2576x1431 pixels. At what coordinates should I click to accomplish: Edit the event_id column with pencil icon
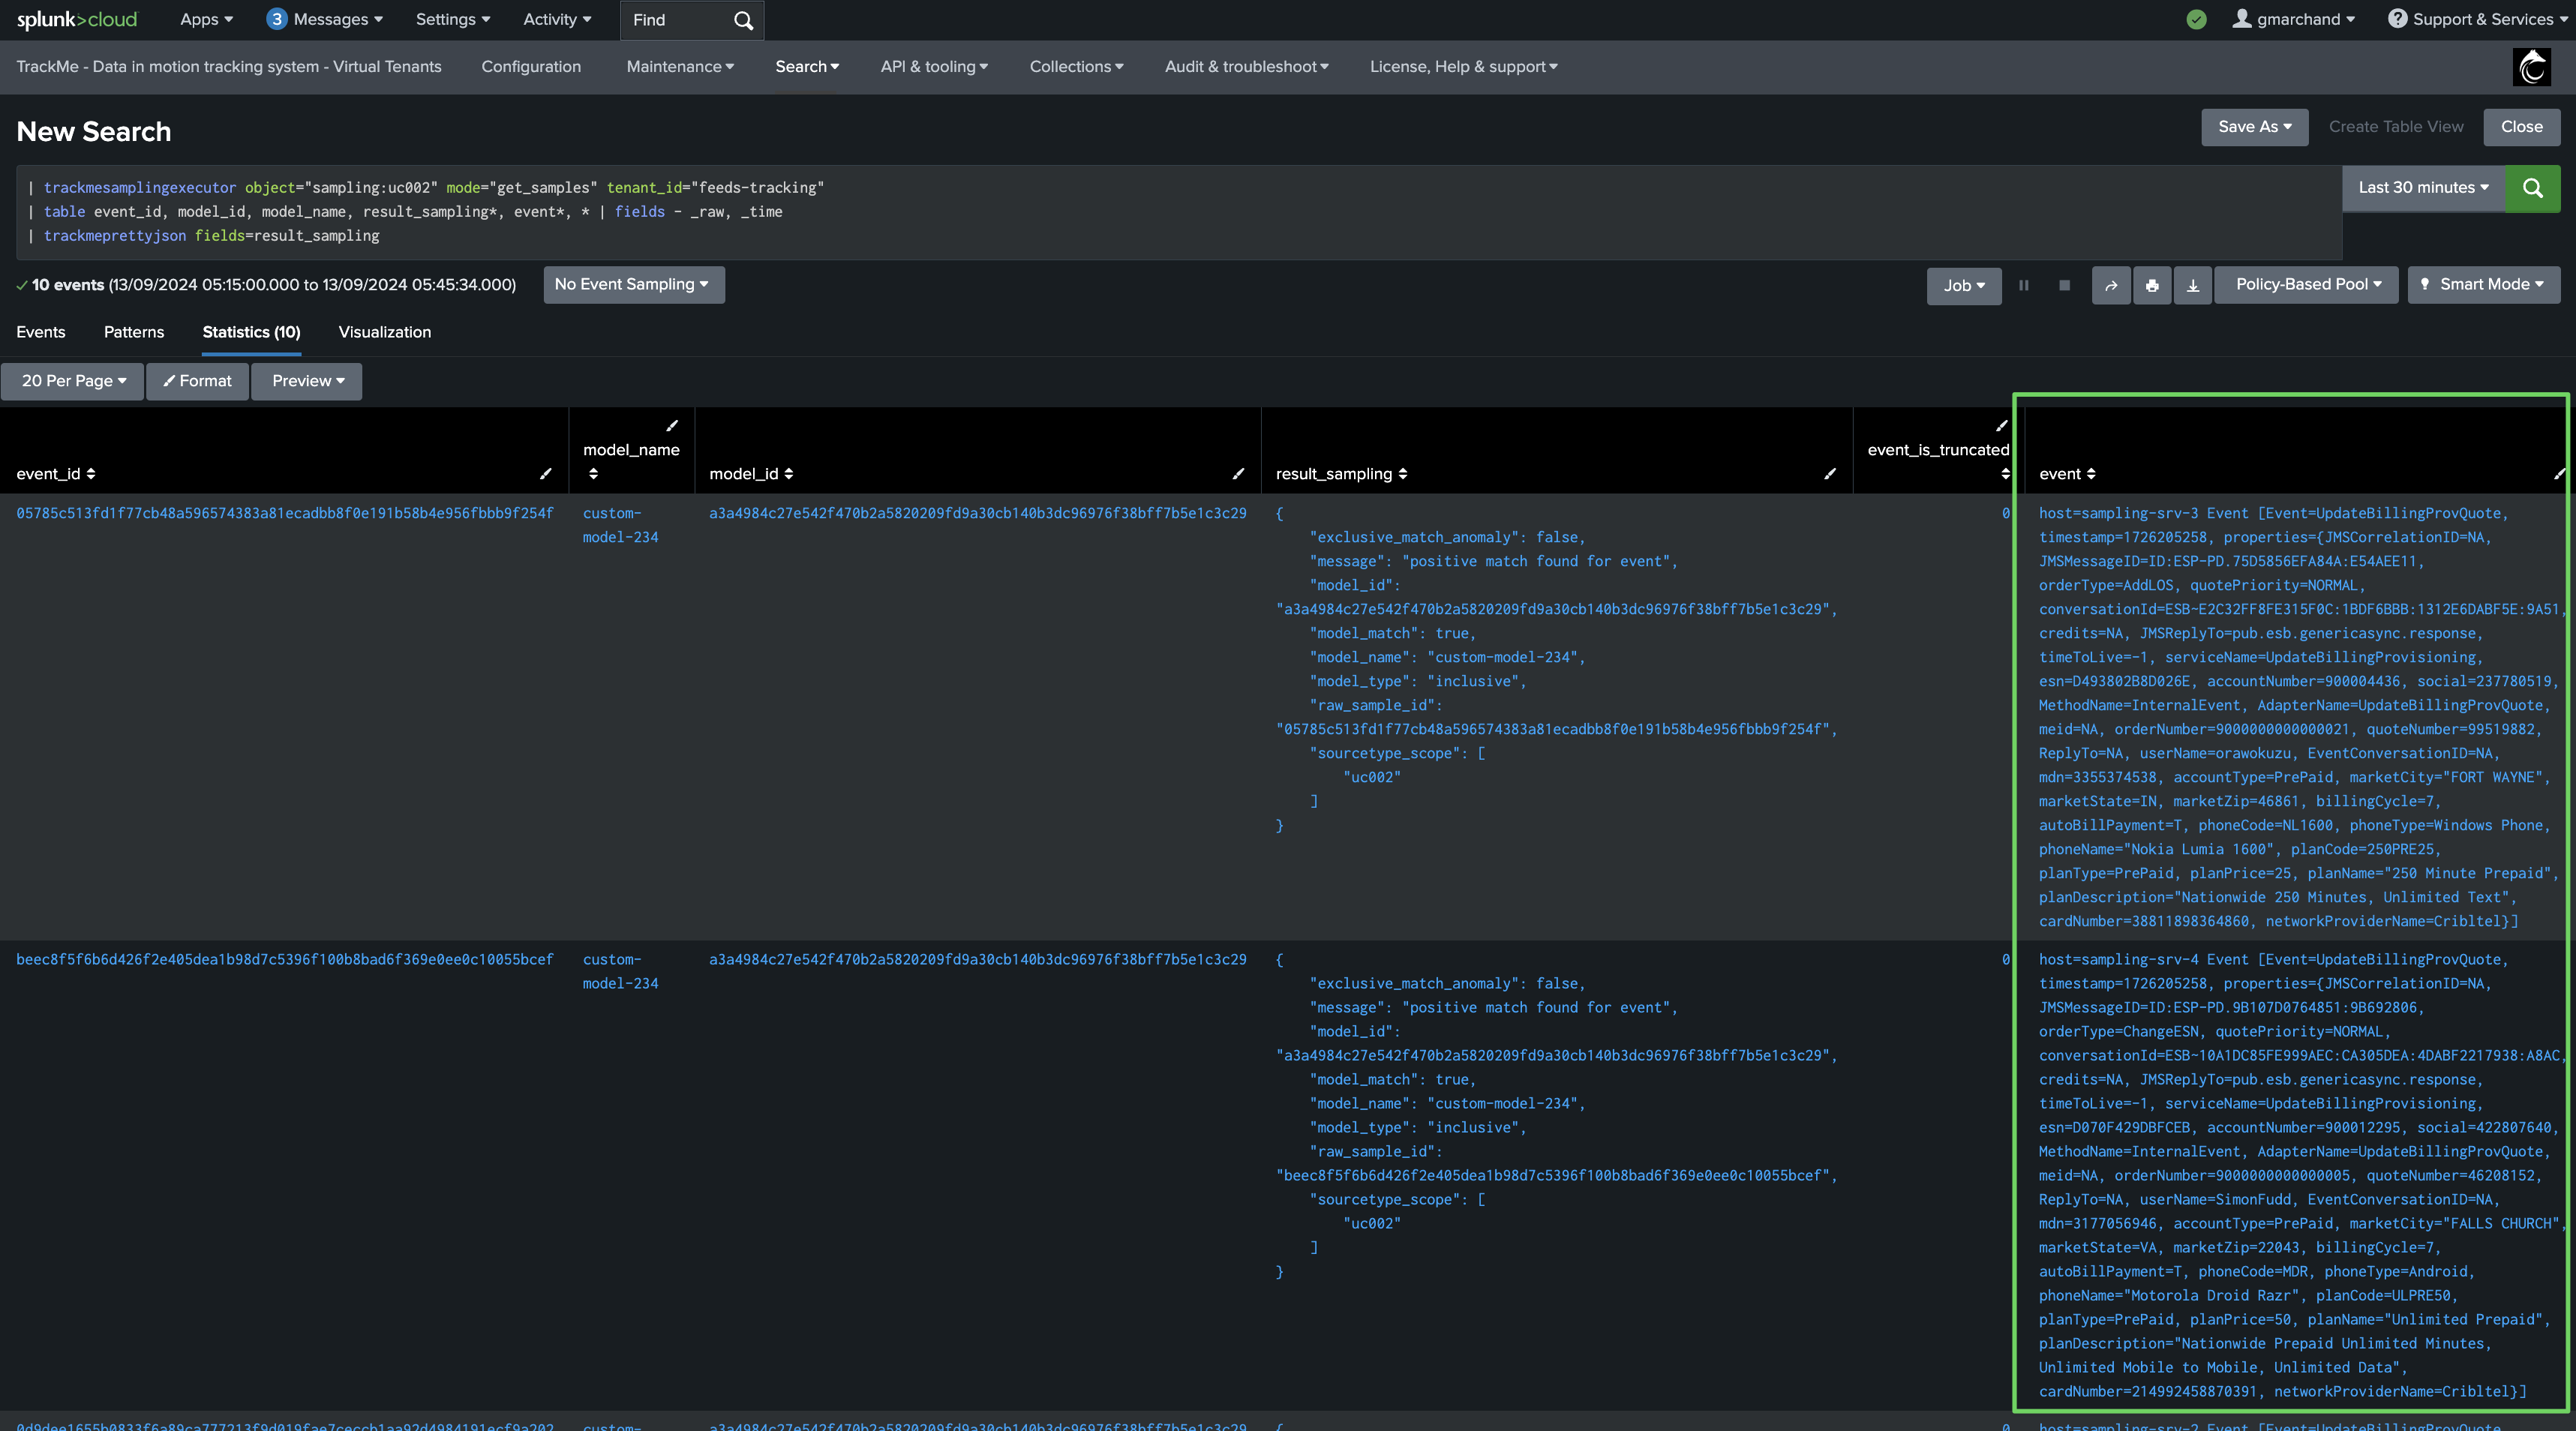coord(545,474)
